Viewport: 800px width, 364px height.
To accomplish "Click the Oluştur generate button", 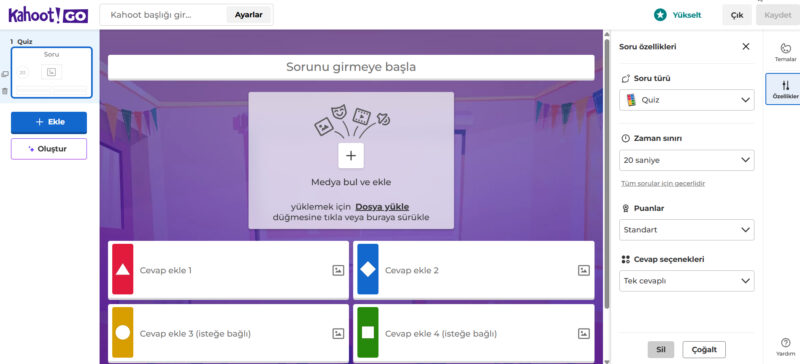I will tap(49, 149).
